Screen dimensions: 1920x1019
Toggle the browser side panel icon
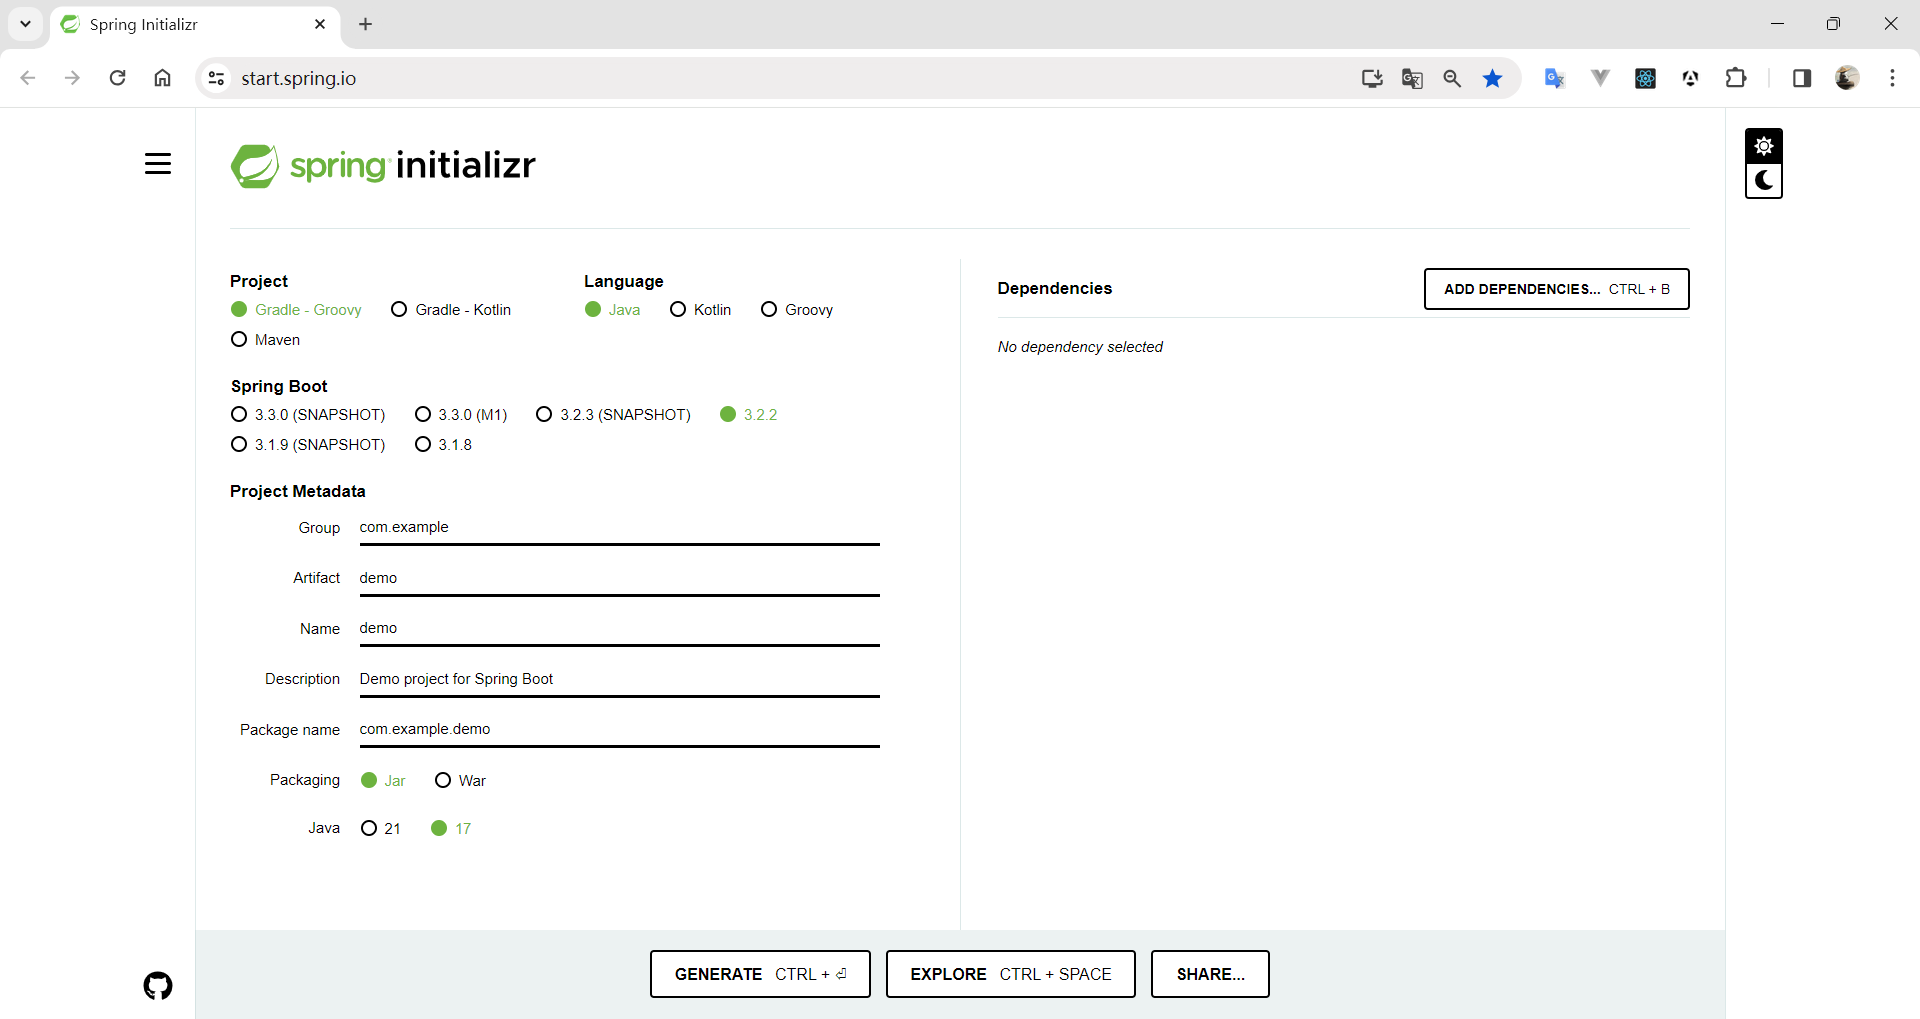pos(1802,78)
